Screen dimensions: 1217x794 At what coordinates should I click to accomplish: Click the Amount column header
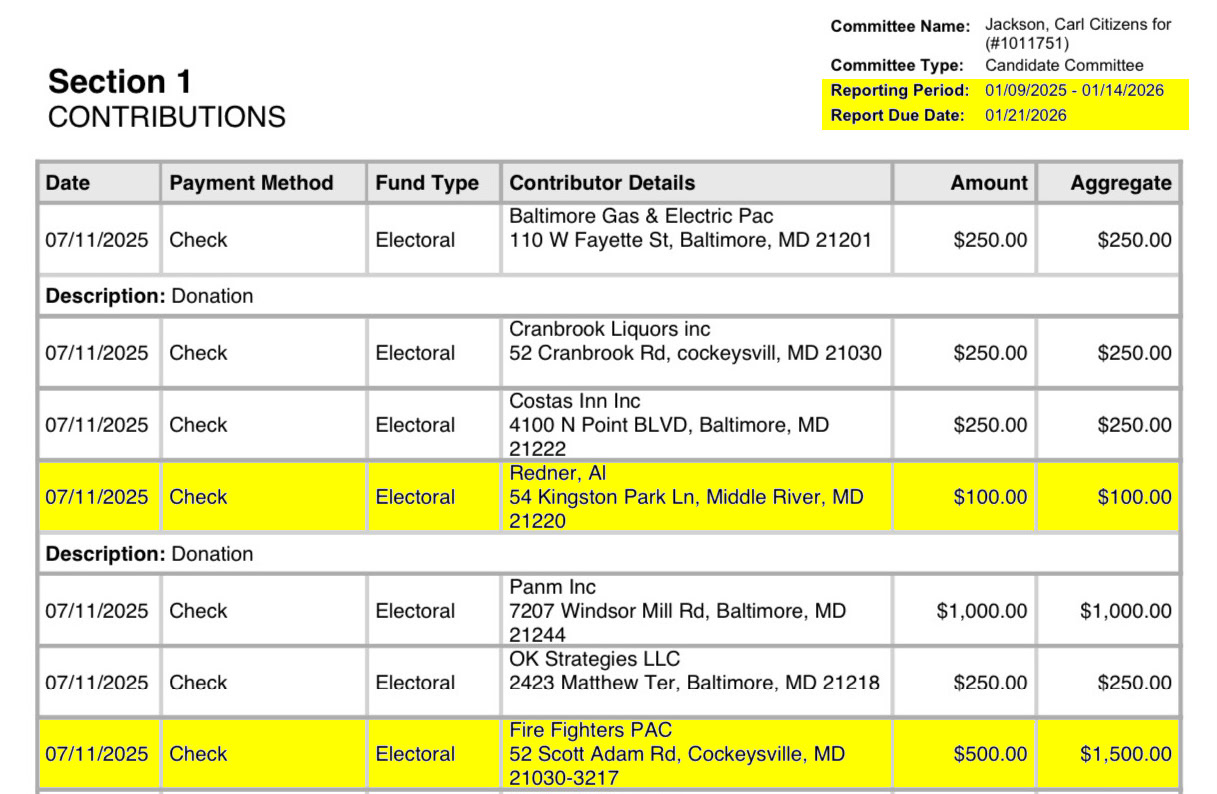click(989, 183)
